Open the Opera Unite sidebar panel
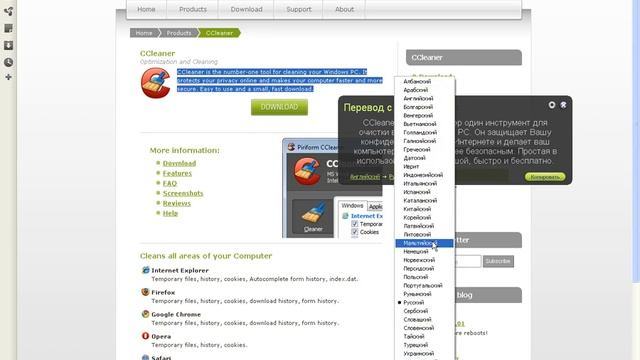This screenshot has width=640, height=360. point(8,11)
